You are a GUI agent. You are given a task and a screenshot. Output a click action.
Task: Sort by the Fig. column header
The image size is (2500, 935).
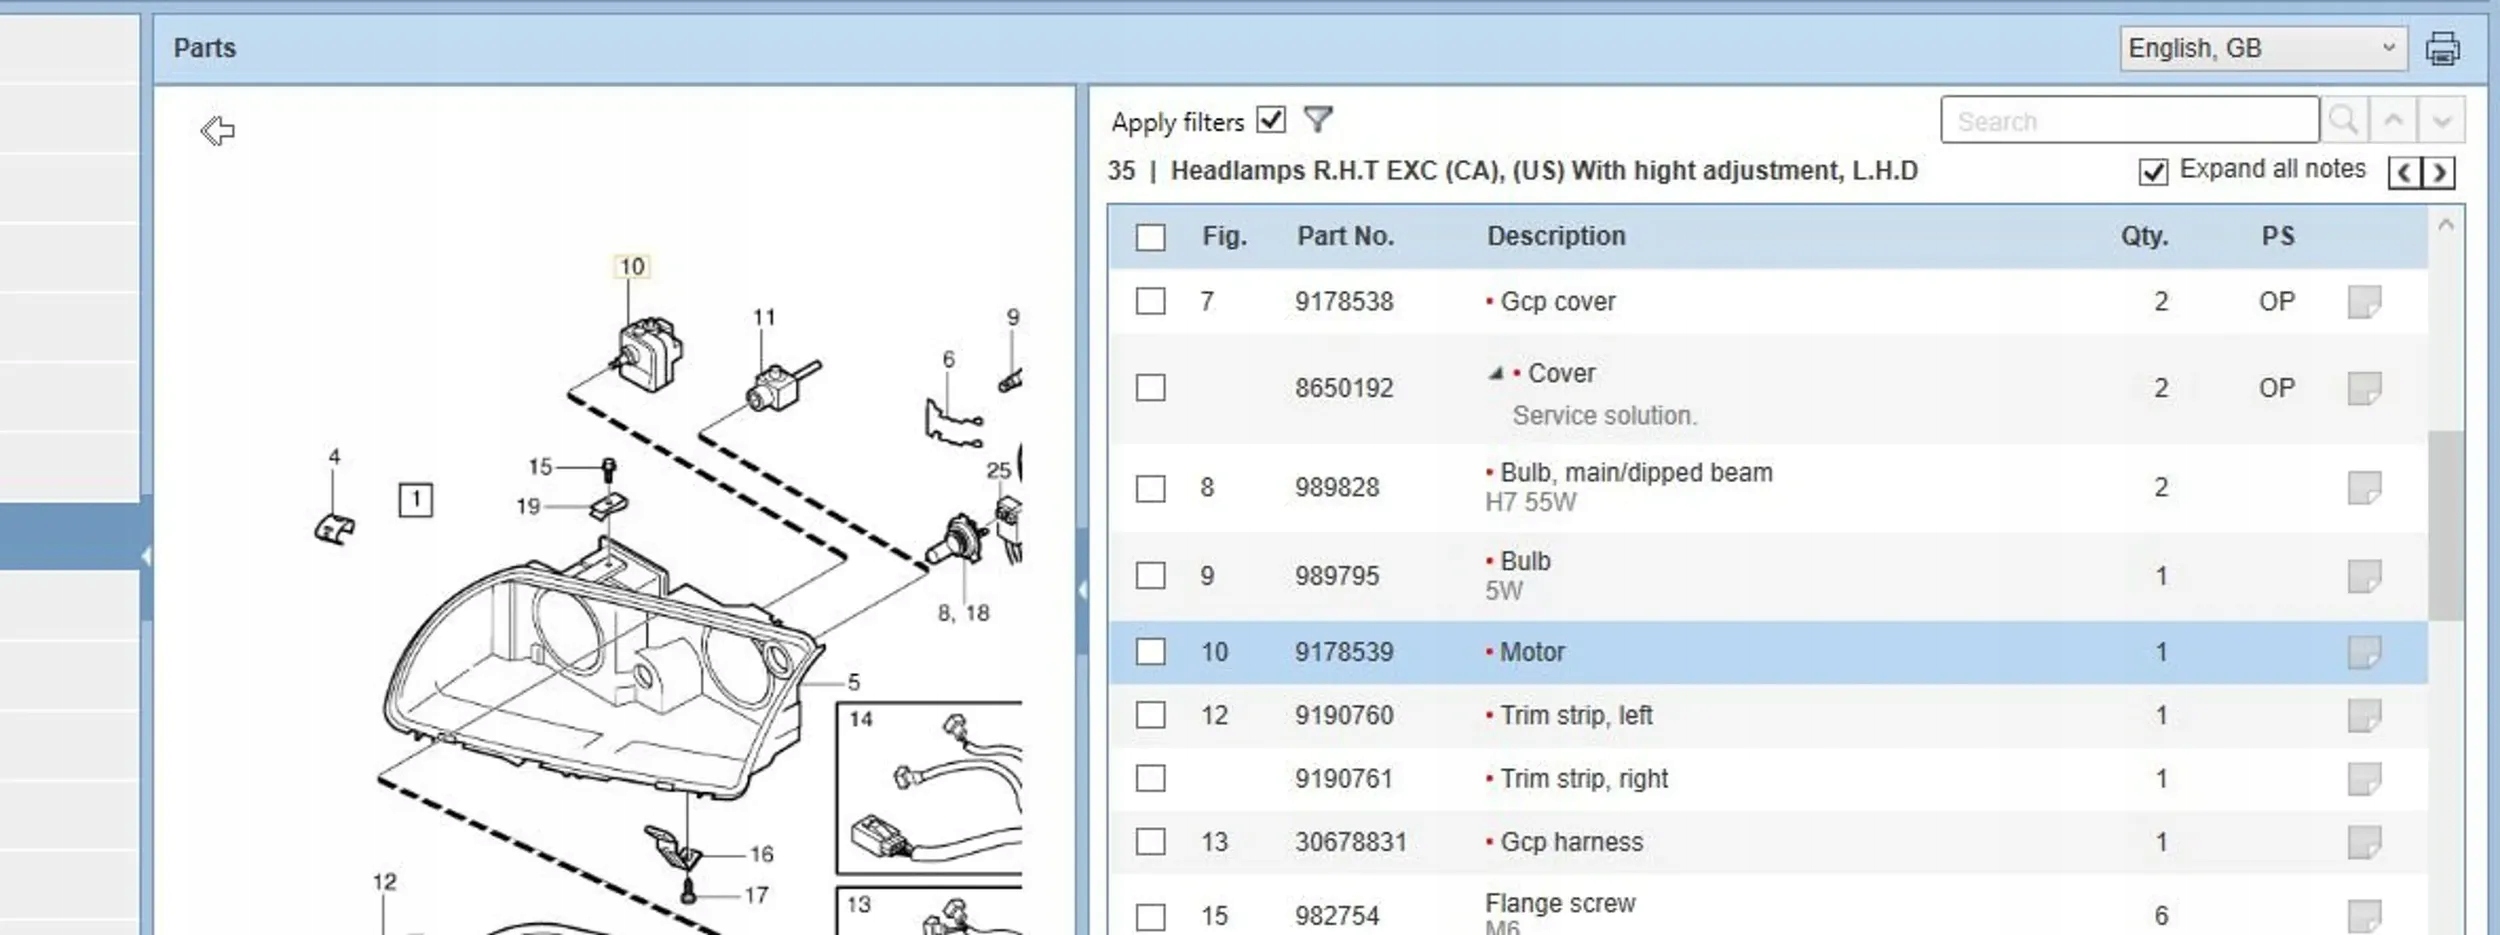(x=1224, y=236)
